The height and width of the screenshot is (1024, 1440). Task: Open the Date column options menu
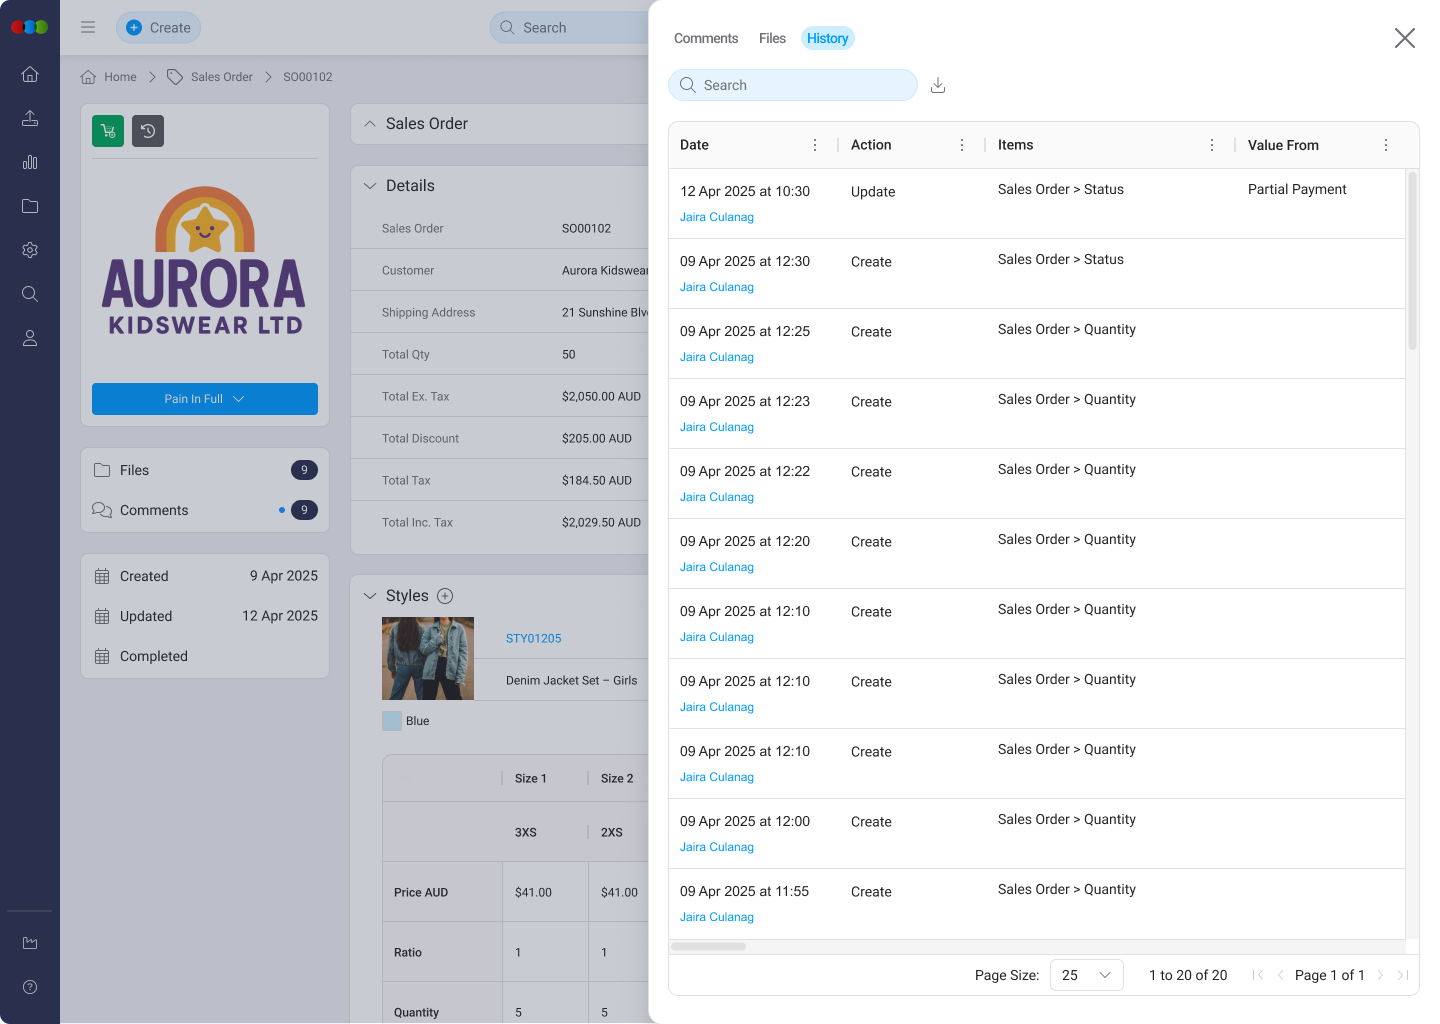point(815,145)
